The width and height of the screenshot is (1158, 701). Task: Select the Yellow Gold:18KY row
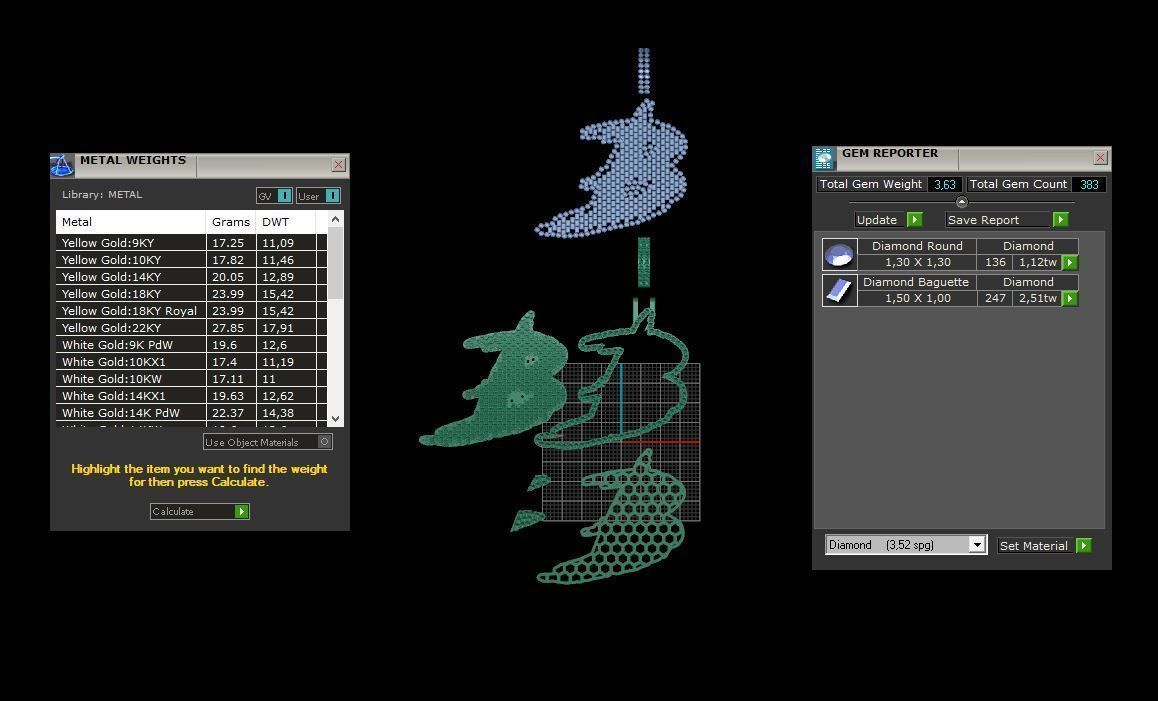pos(191,293)
